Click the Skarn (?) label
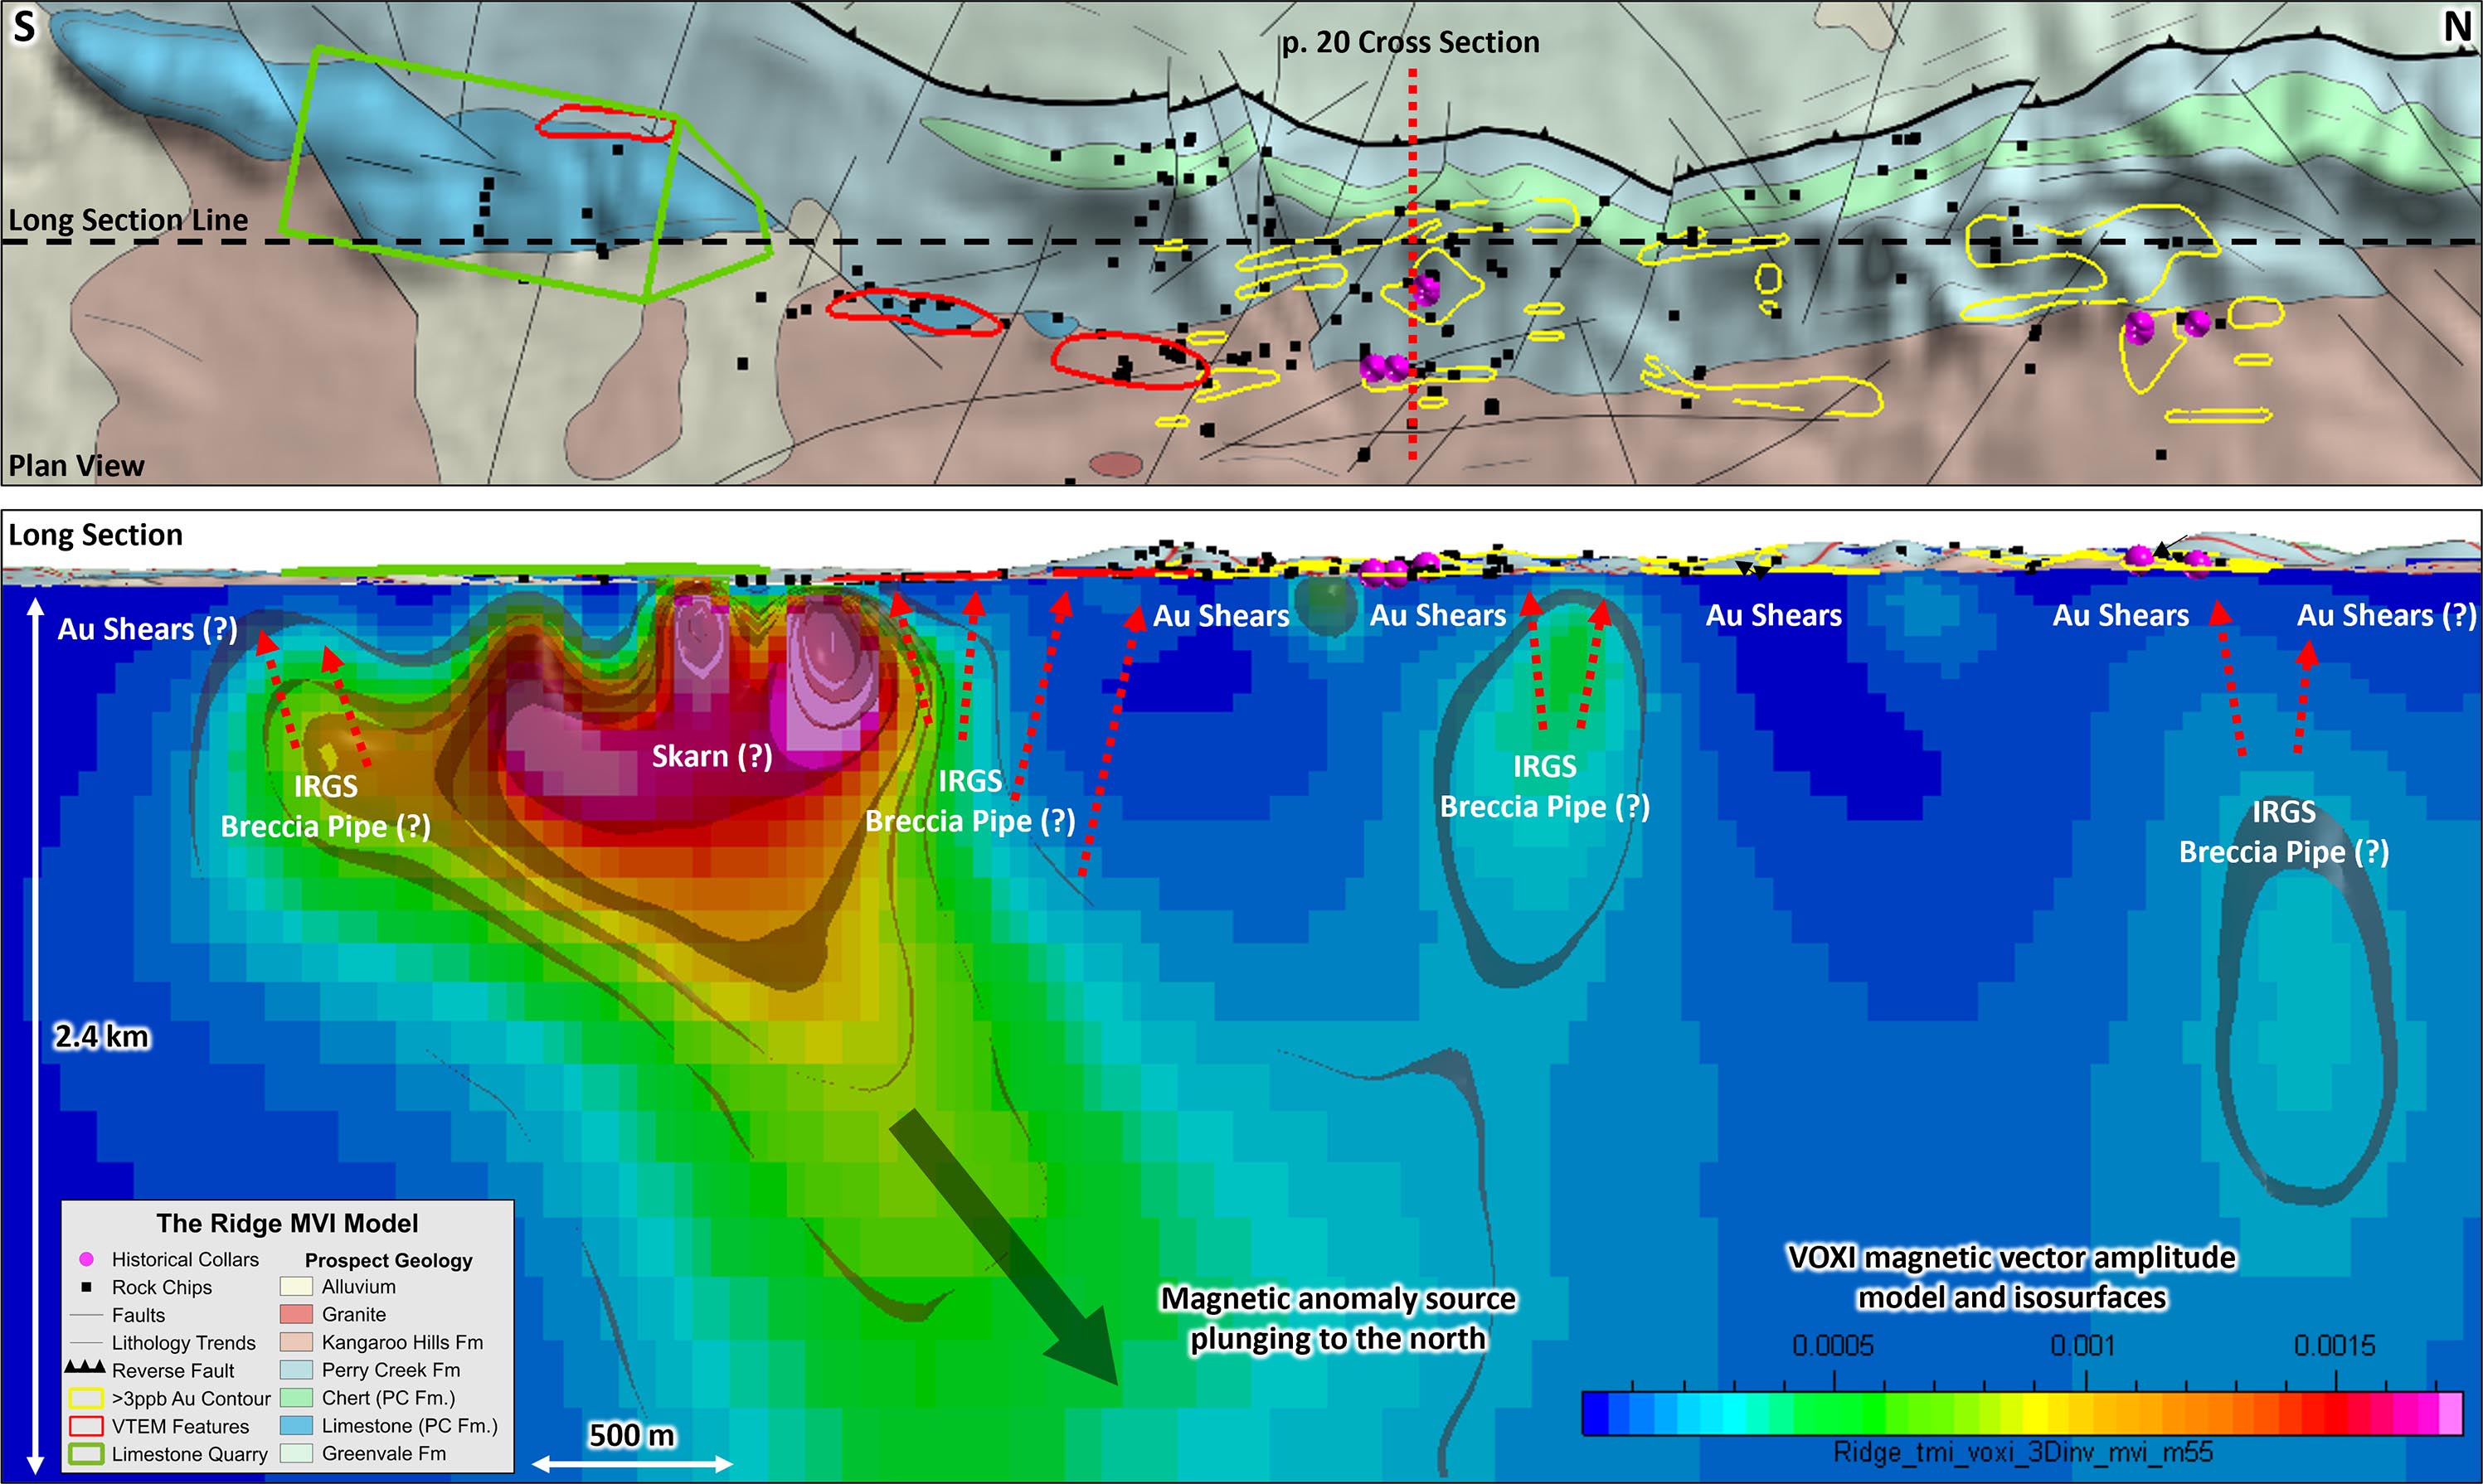2483x1484 pixels. coord(712,756)
